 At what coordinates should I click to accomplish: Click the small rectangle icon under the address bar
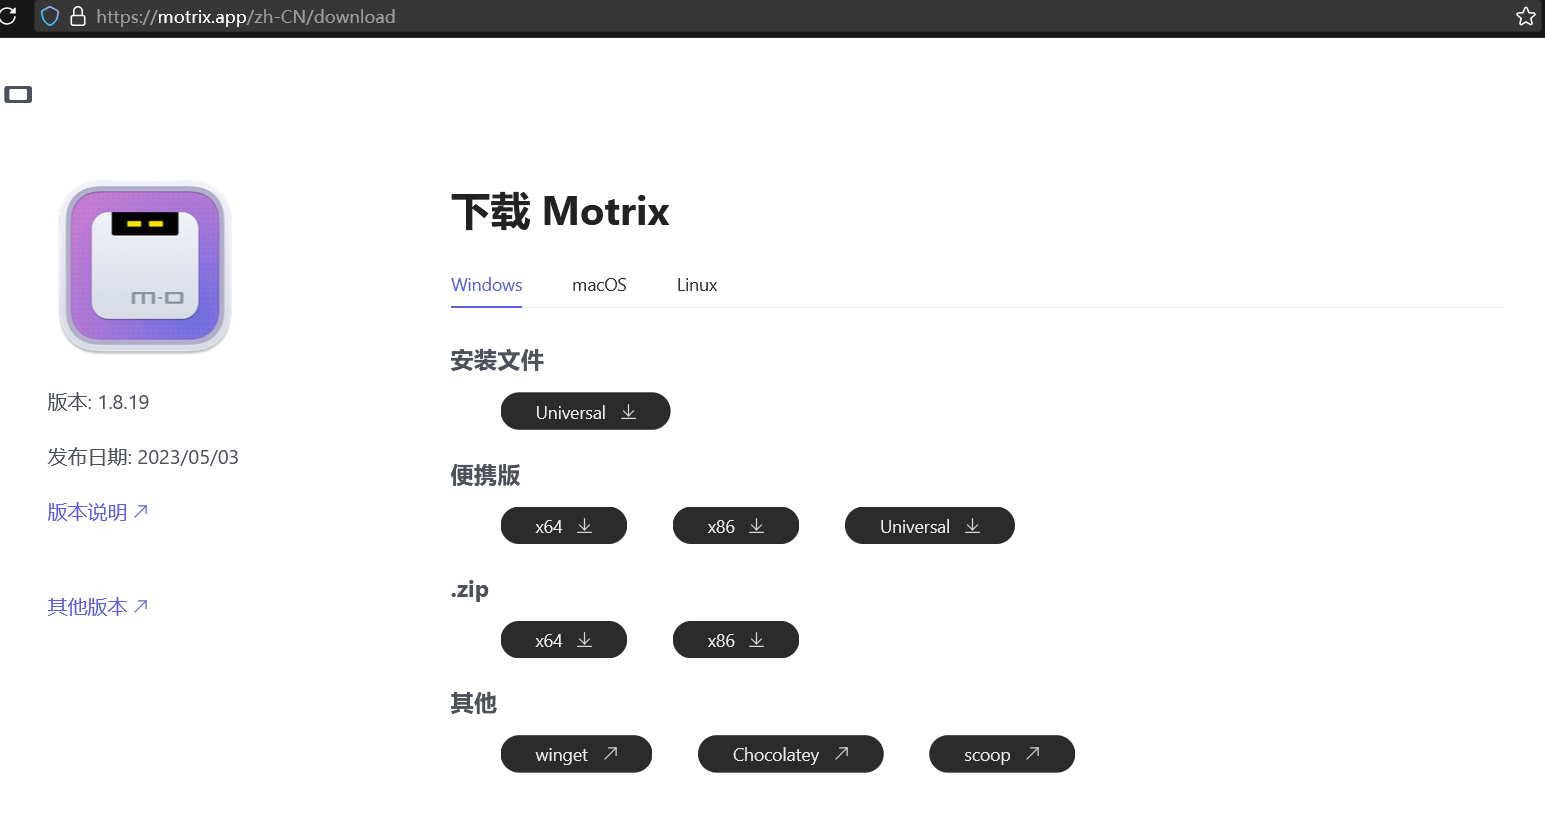tap(18, 95)
